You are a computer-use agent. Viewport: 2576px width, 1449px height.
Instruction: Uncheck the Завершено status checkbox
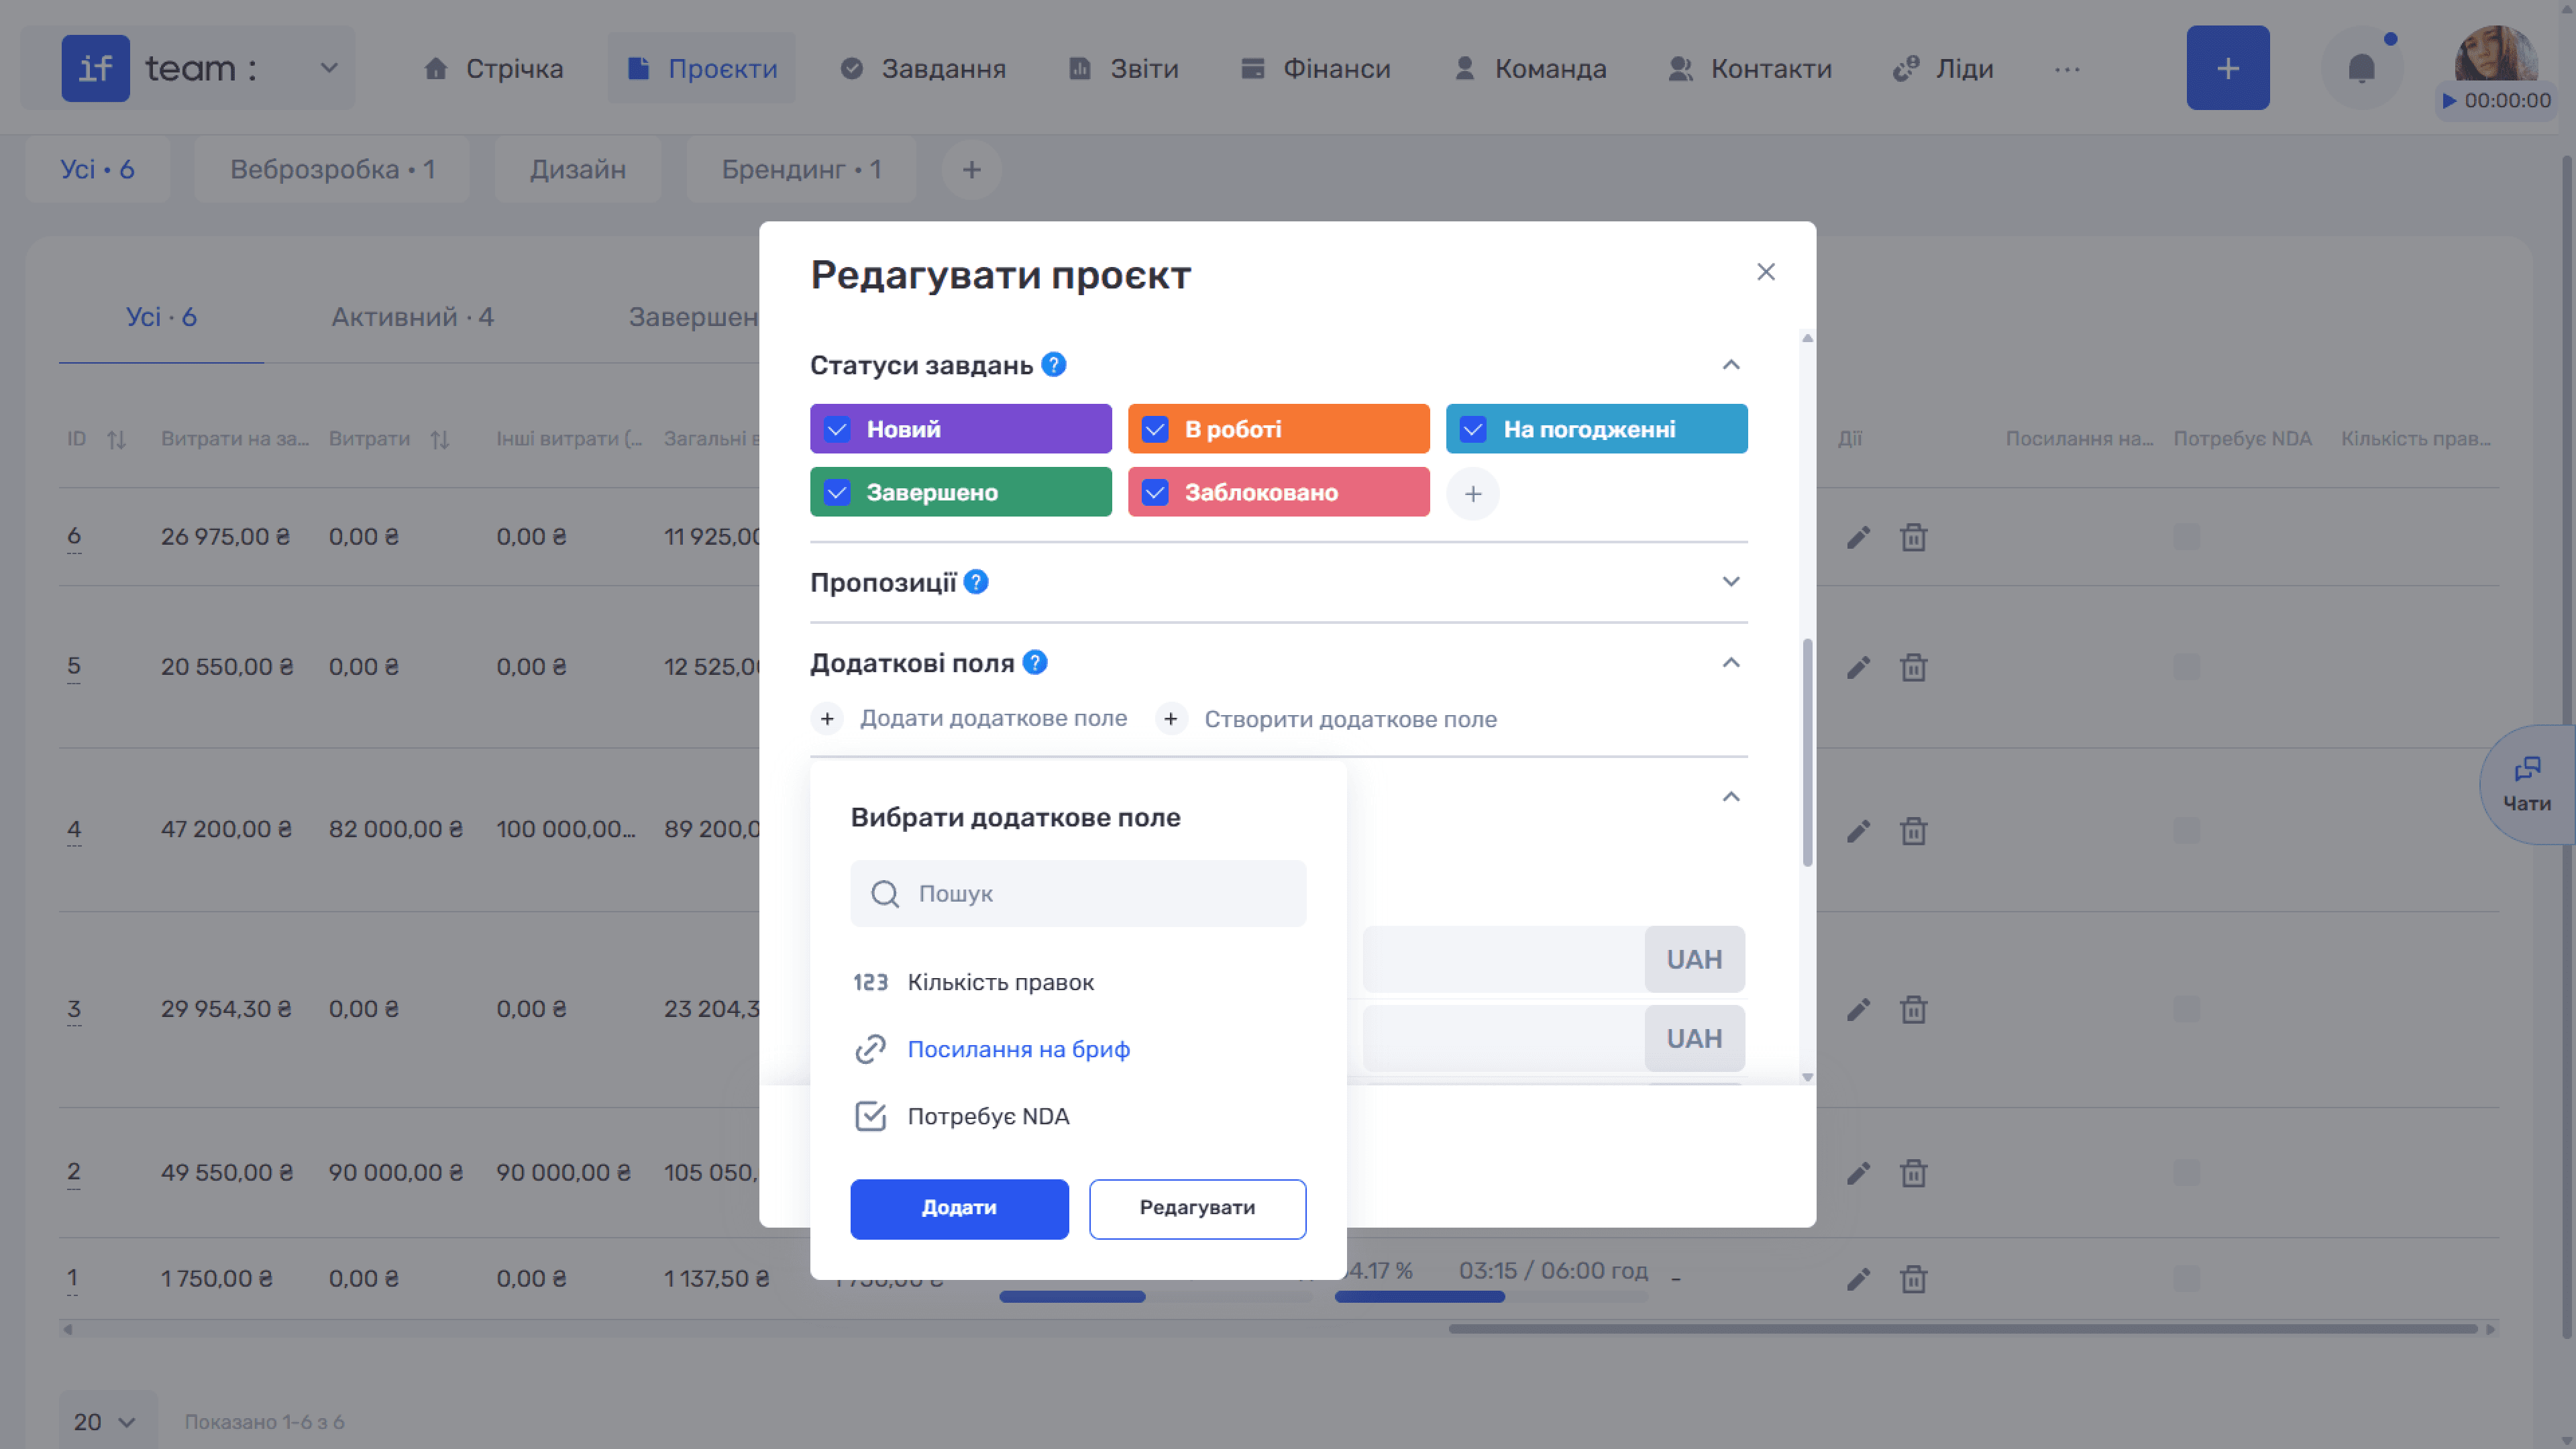tap(837, 492)
